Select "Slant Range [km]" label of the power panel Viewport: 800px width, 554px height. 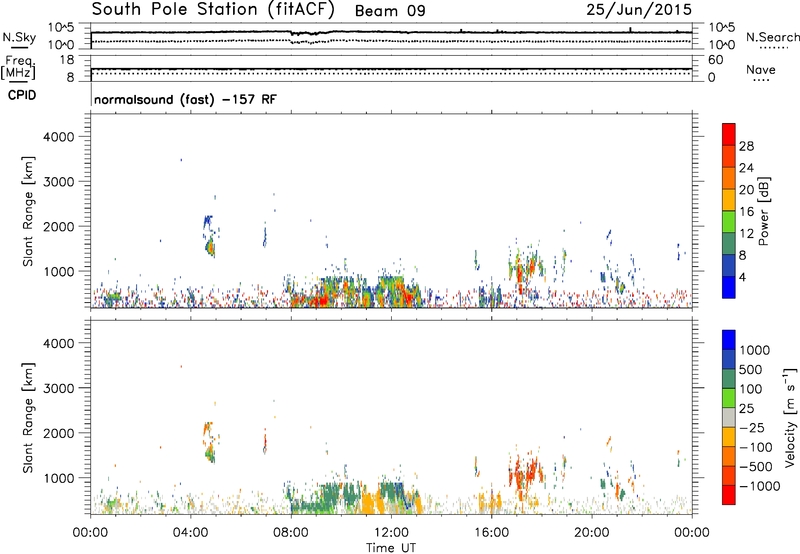click(x=28, y=211)
